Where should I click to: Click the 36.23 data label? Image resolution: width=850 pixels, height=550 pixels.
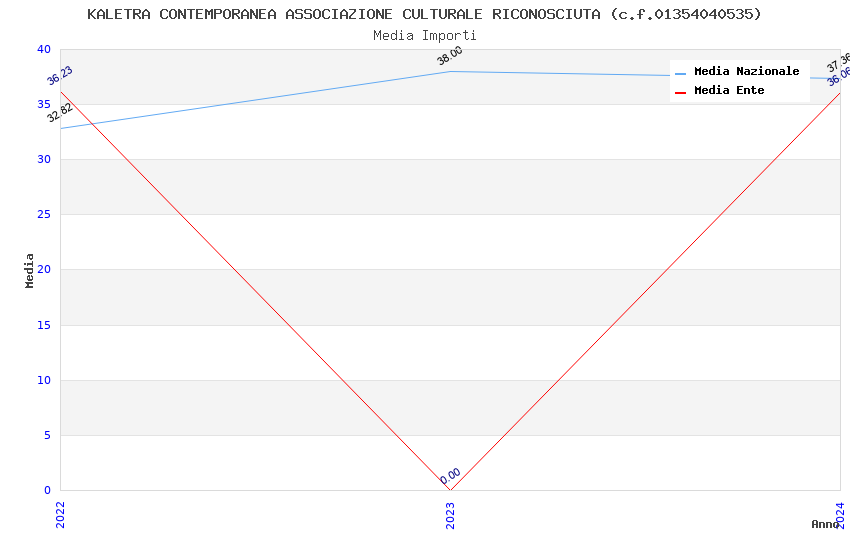60,76
